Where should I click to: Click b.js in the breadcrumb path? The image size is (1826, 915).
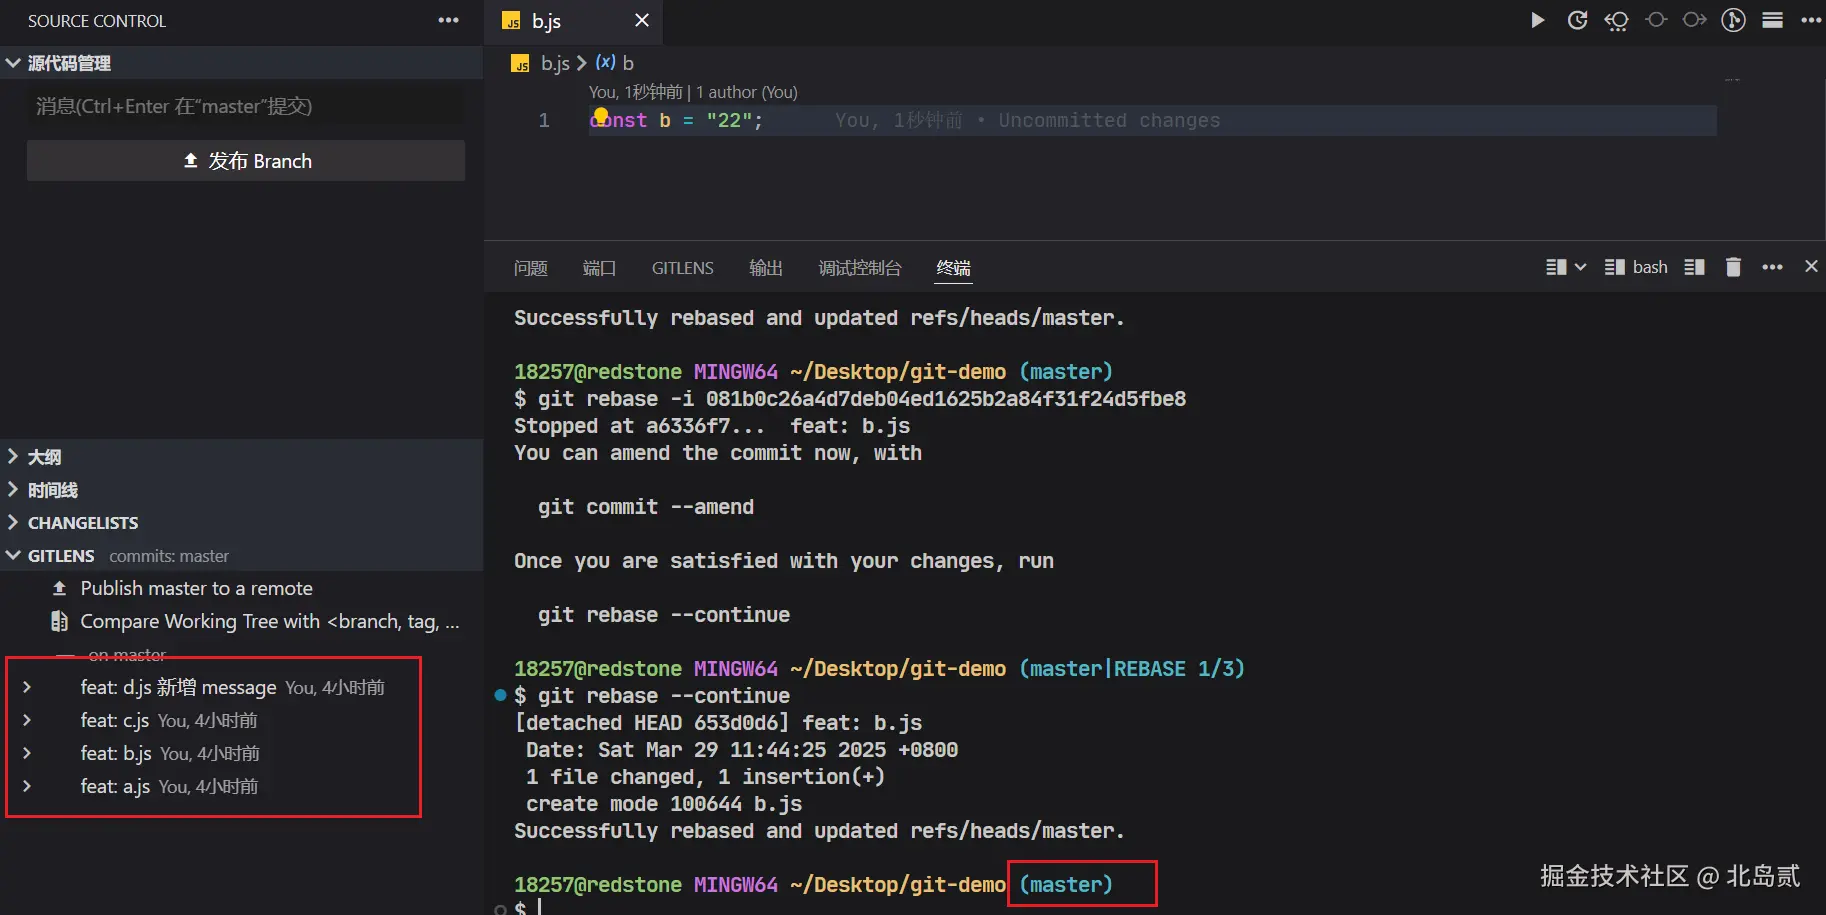[555, 63]
